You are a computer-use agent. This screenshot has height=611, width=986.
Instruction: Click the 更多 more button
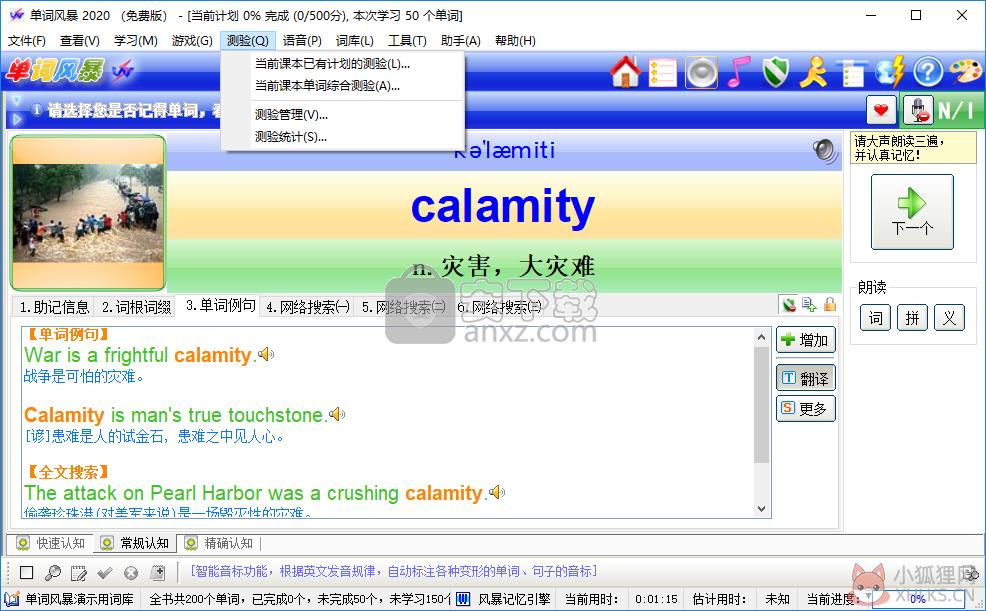tap(806, 409)
